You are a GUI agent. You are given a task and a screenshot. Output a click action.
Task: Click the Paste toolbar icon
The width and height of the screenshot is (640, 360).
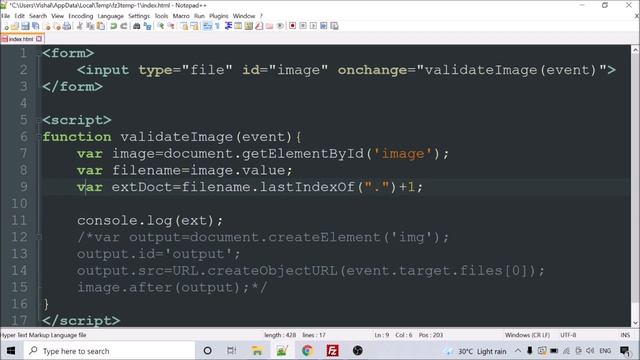coord(100,26)
